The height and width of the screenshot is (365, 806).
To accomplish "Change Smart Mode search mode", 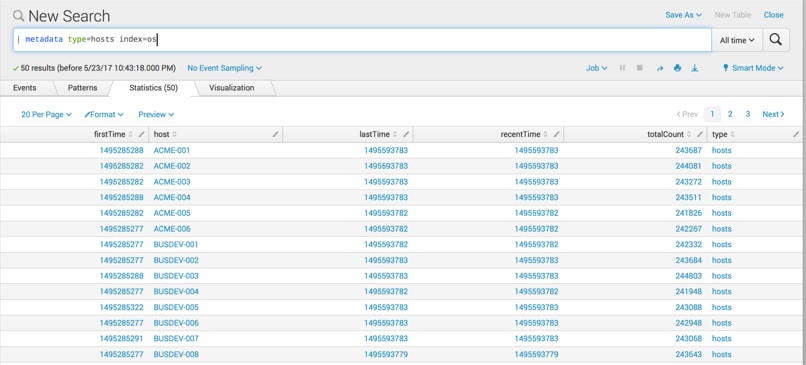I will [x=753, y=68].
